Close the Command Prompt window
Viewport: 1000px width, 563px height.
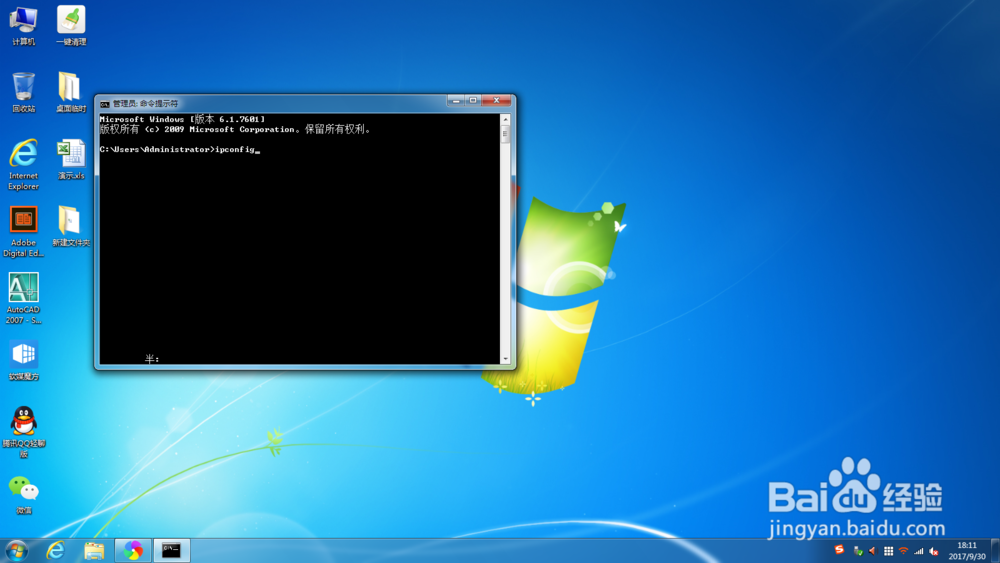[496, 101]
